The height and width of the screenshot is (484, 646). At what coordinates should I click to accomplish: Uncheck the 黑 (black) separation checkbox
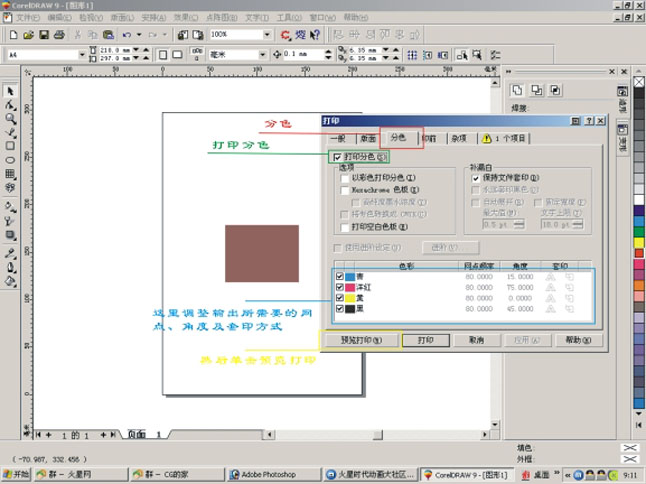pos(340,309)
